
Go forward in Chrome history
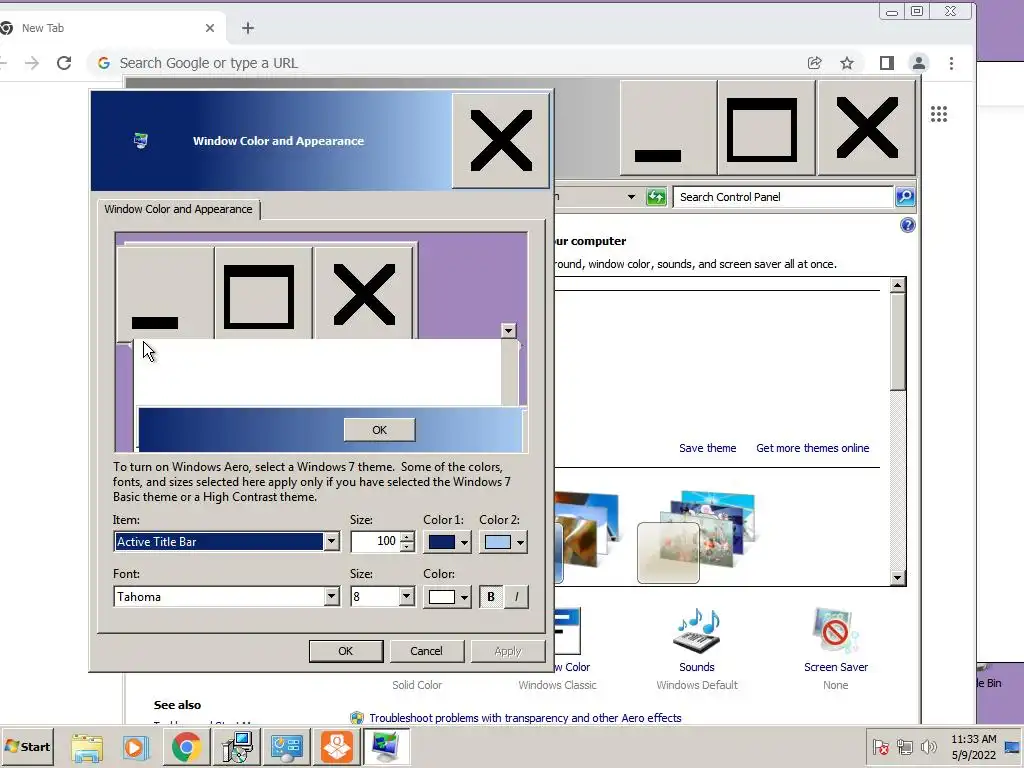[x=31, y=63]
